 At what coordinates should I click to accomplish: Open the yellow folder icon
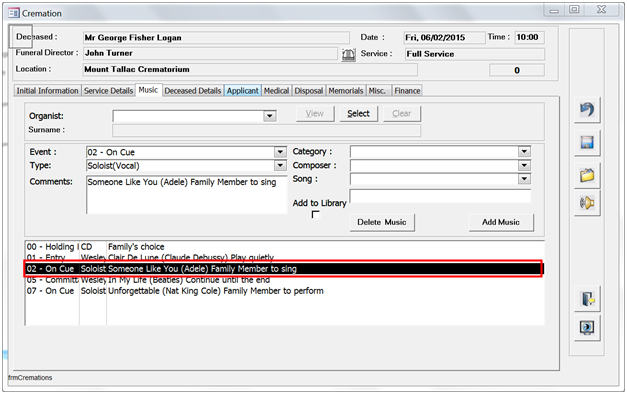(x=587, y=175)
